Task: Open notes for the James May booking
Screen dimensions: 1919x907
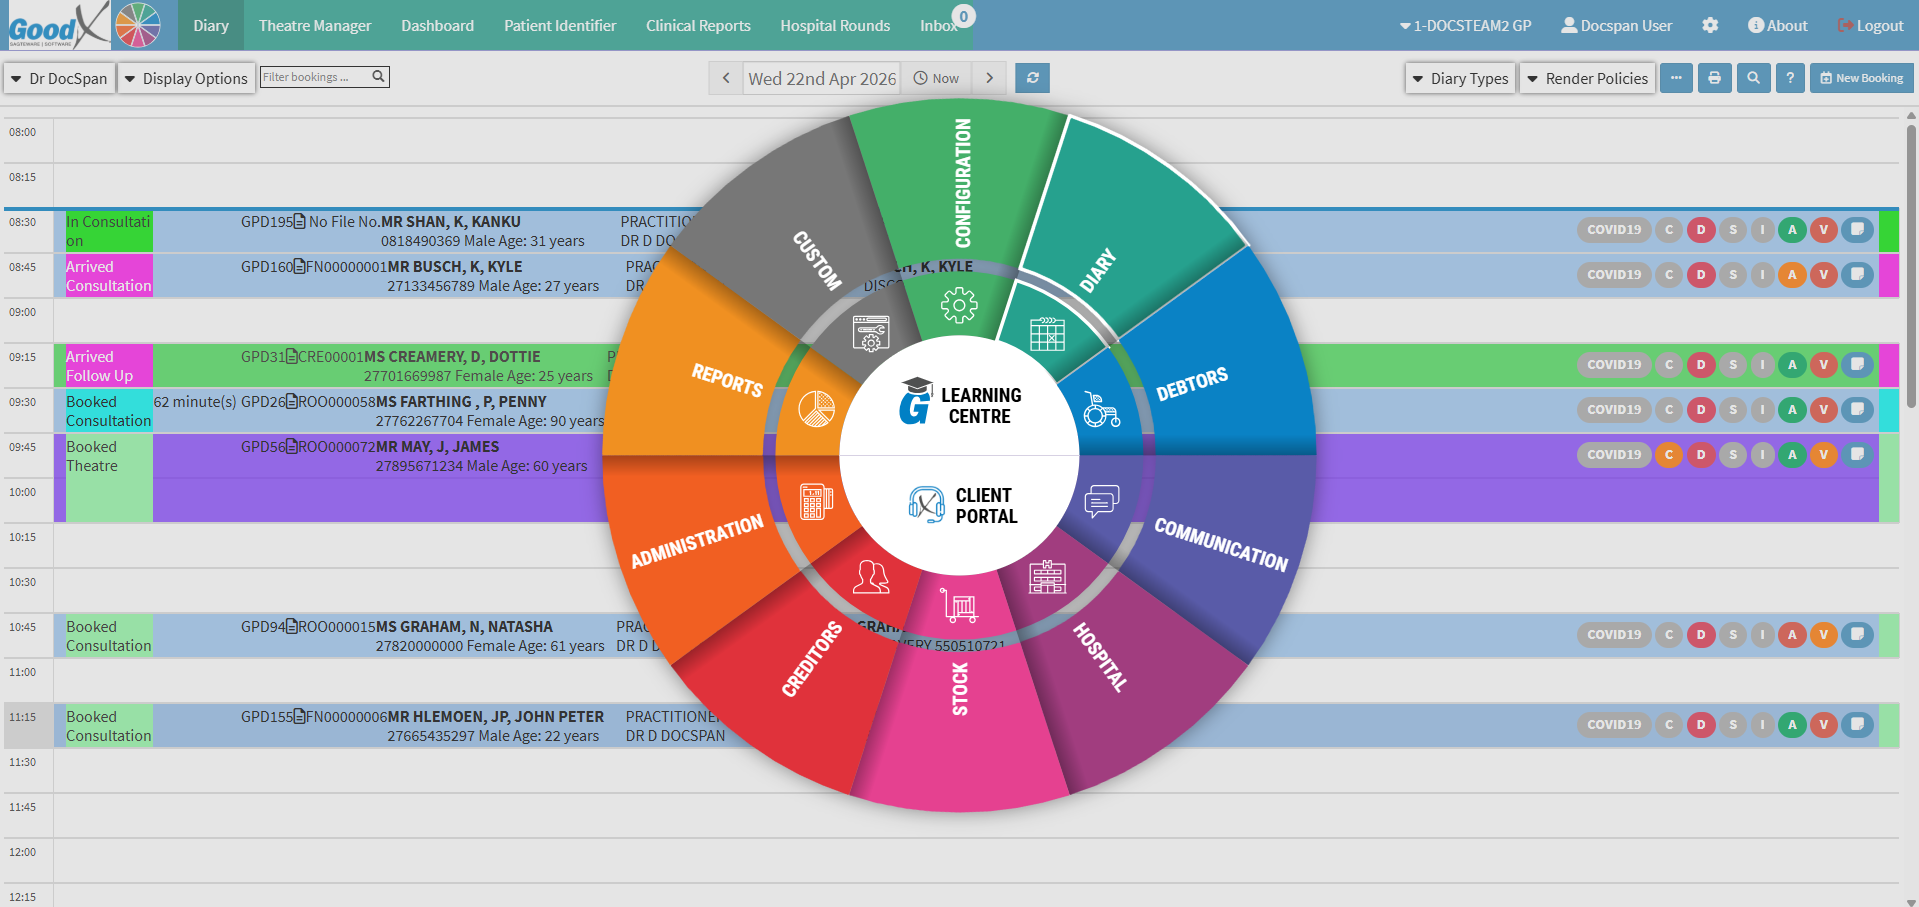Action: click(x=1857, y=455)
